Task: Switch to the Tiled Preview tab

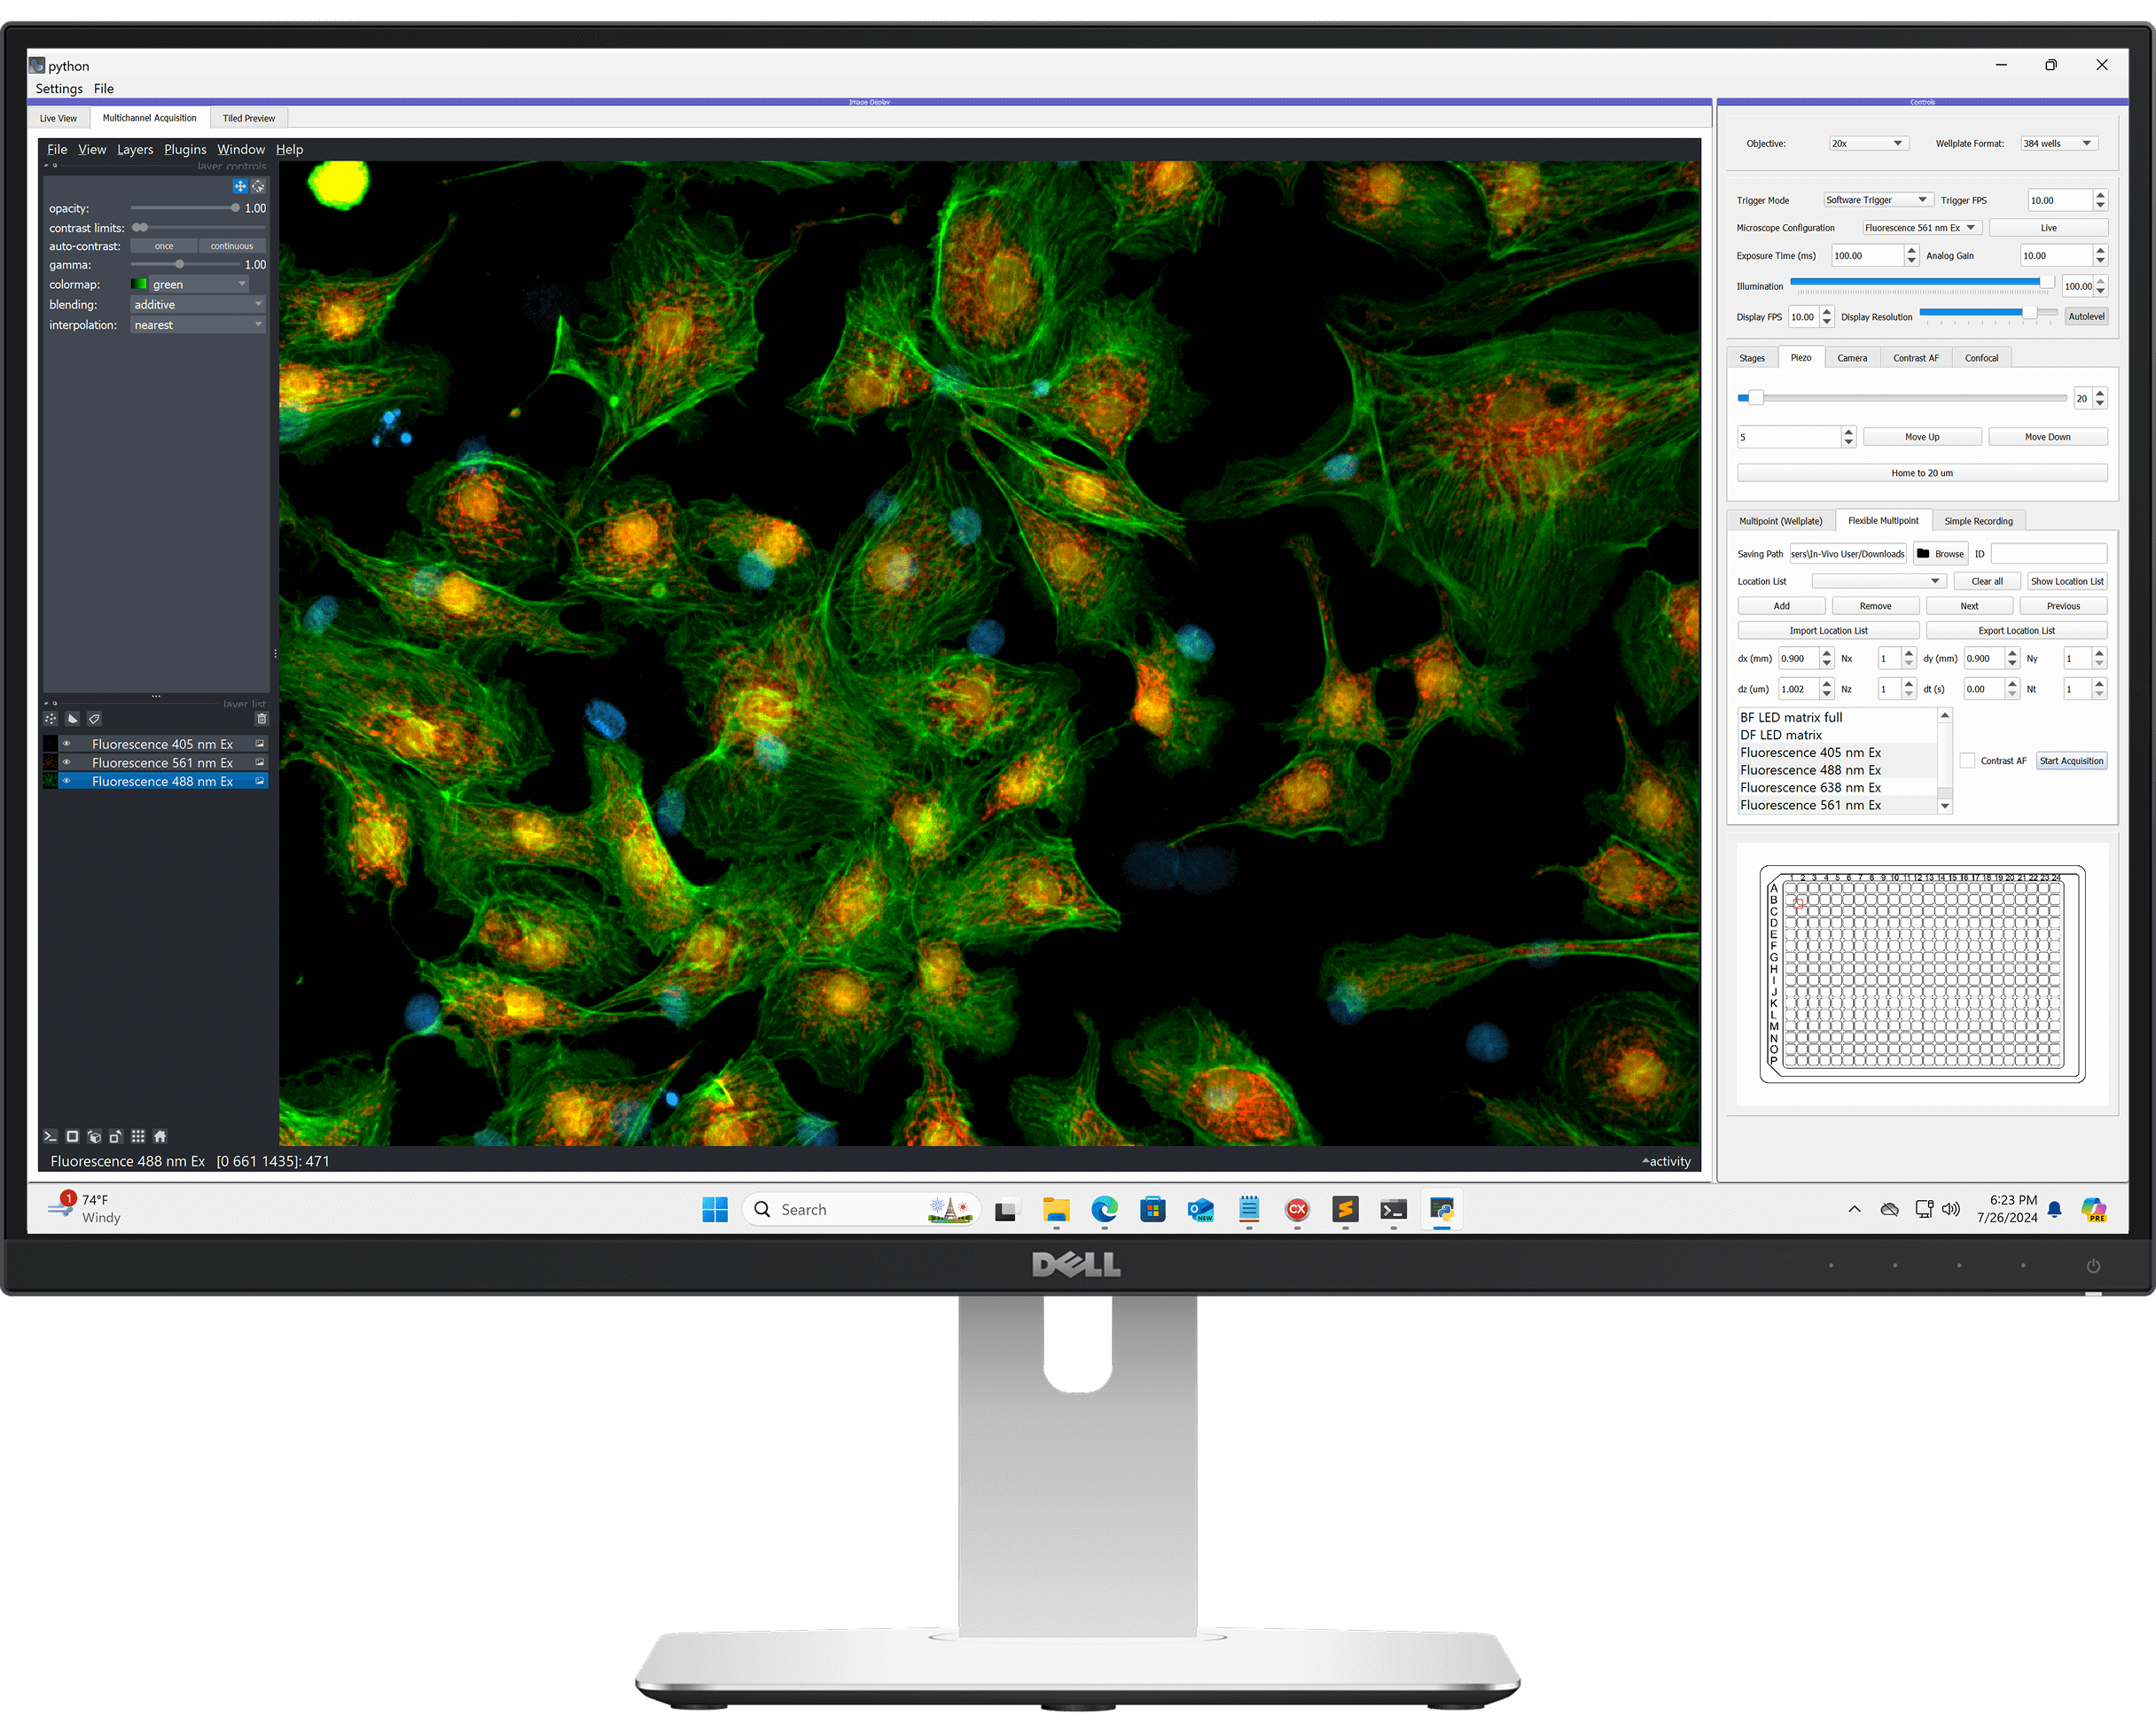Action: tap(248, 118)
